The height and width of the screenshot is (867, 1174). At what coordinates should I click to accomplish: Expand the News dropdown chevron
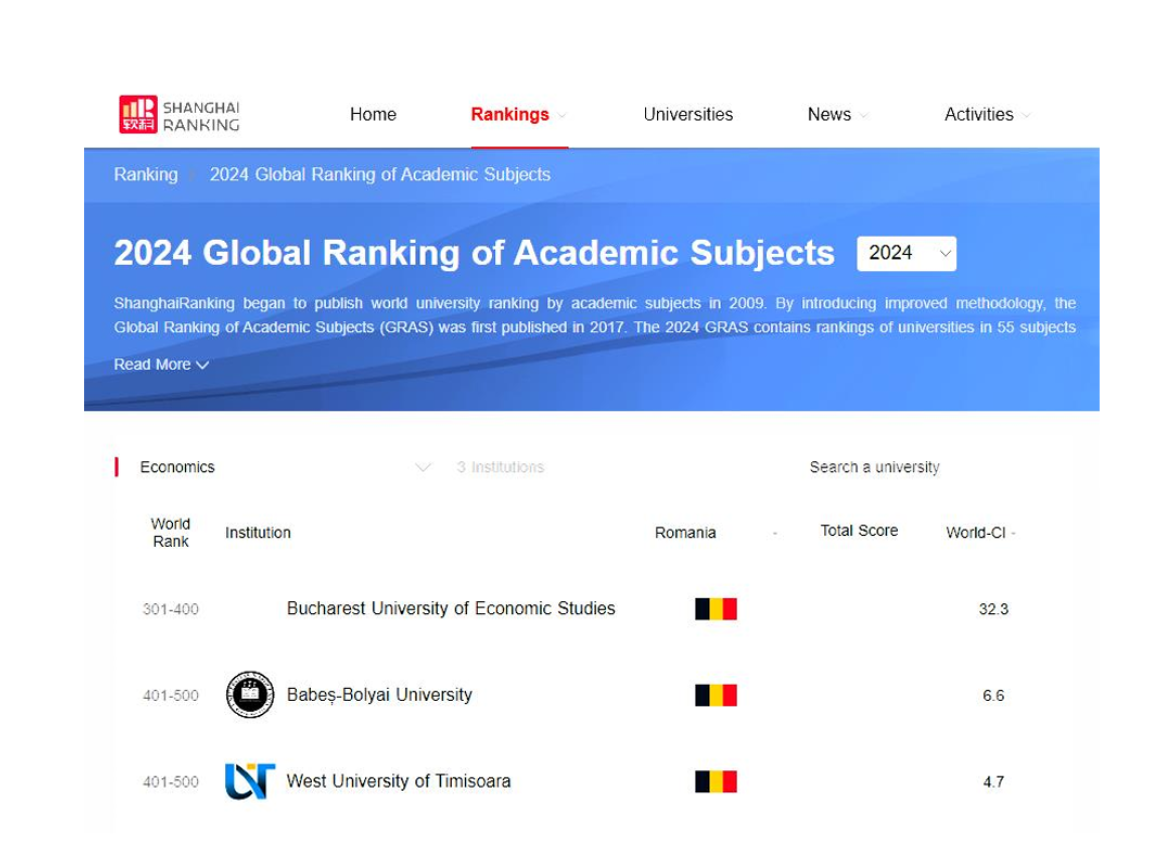pyautogui.click(x=863, y=115)
